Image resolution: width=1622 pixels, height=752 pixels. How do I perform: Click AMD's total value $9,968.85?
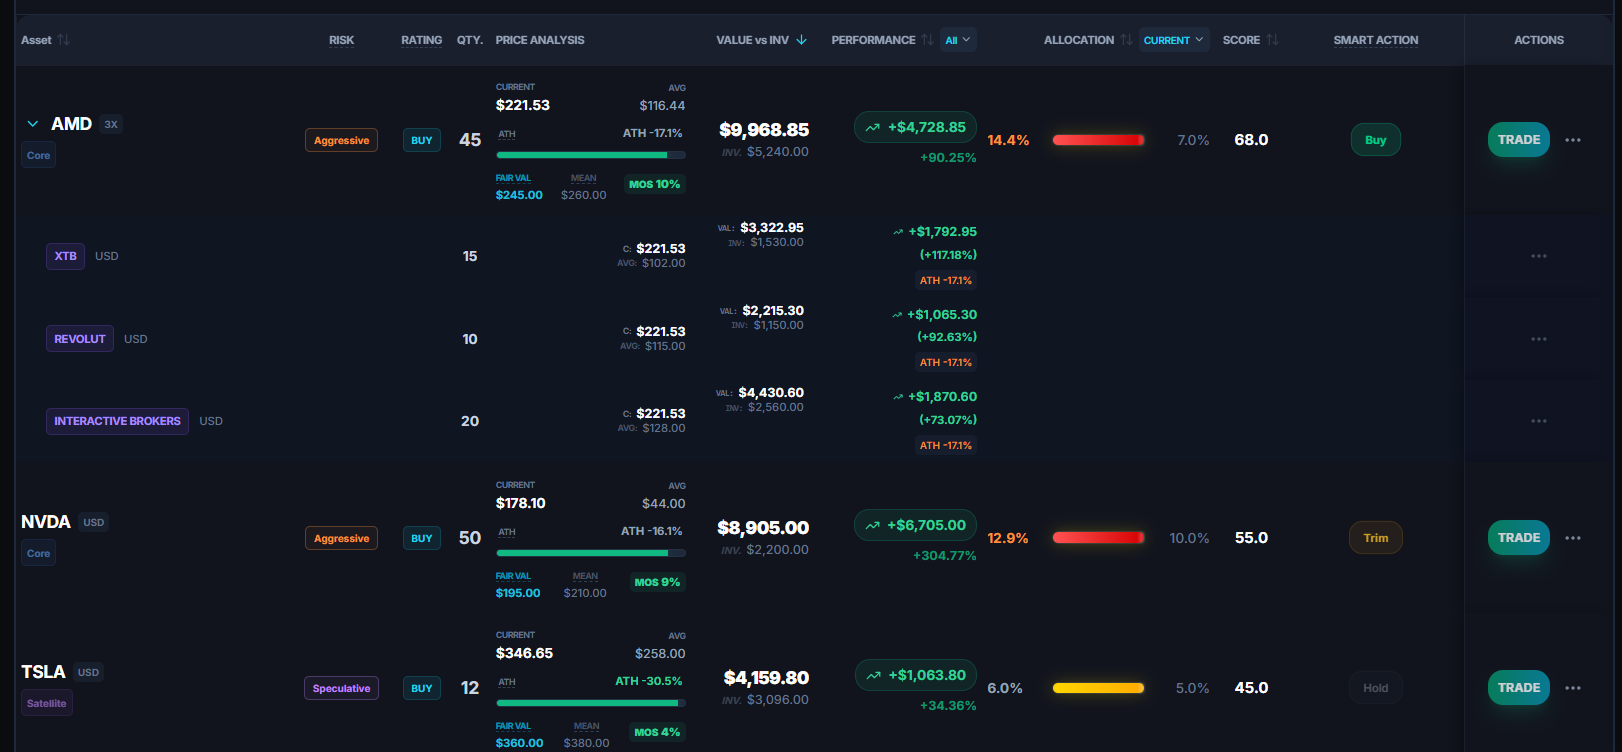[764, 130]
